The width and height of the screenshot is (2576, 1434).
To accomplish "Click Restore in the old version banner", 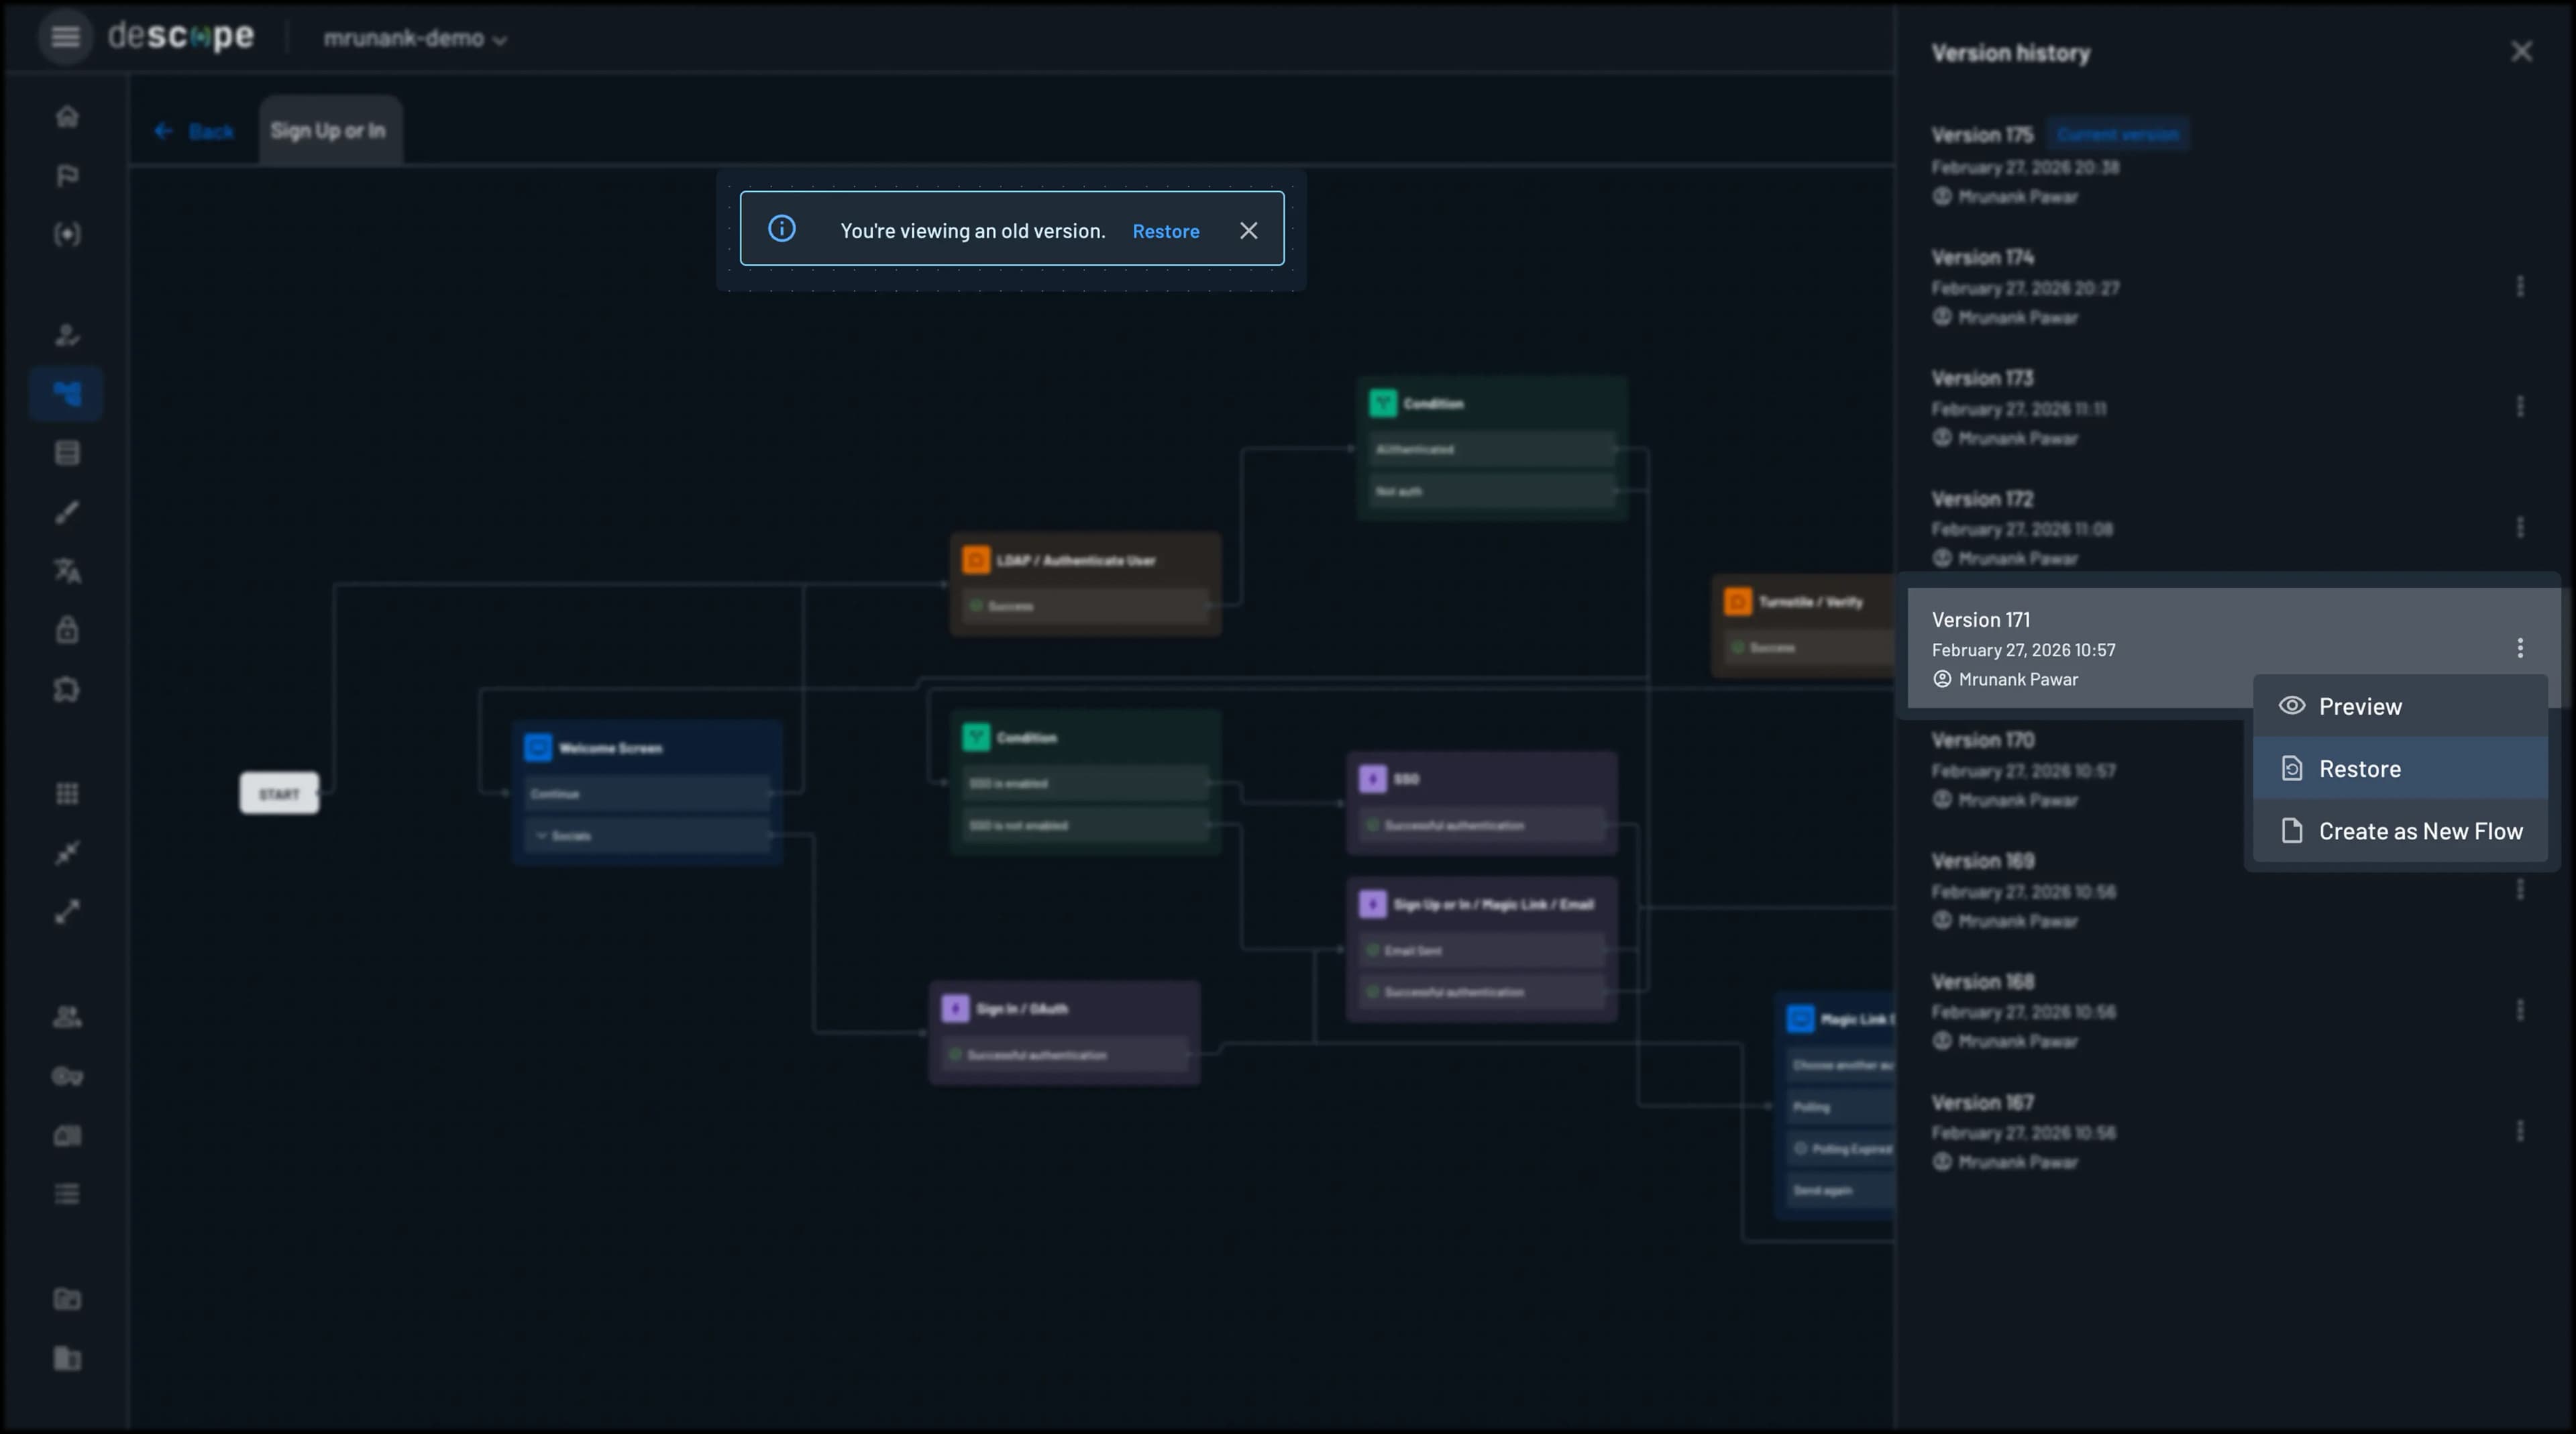I will click(x=1165, y=230).
